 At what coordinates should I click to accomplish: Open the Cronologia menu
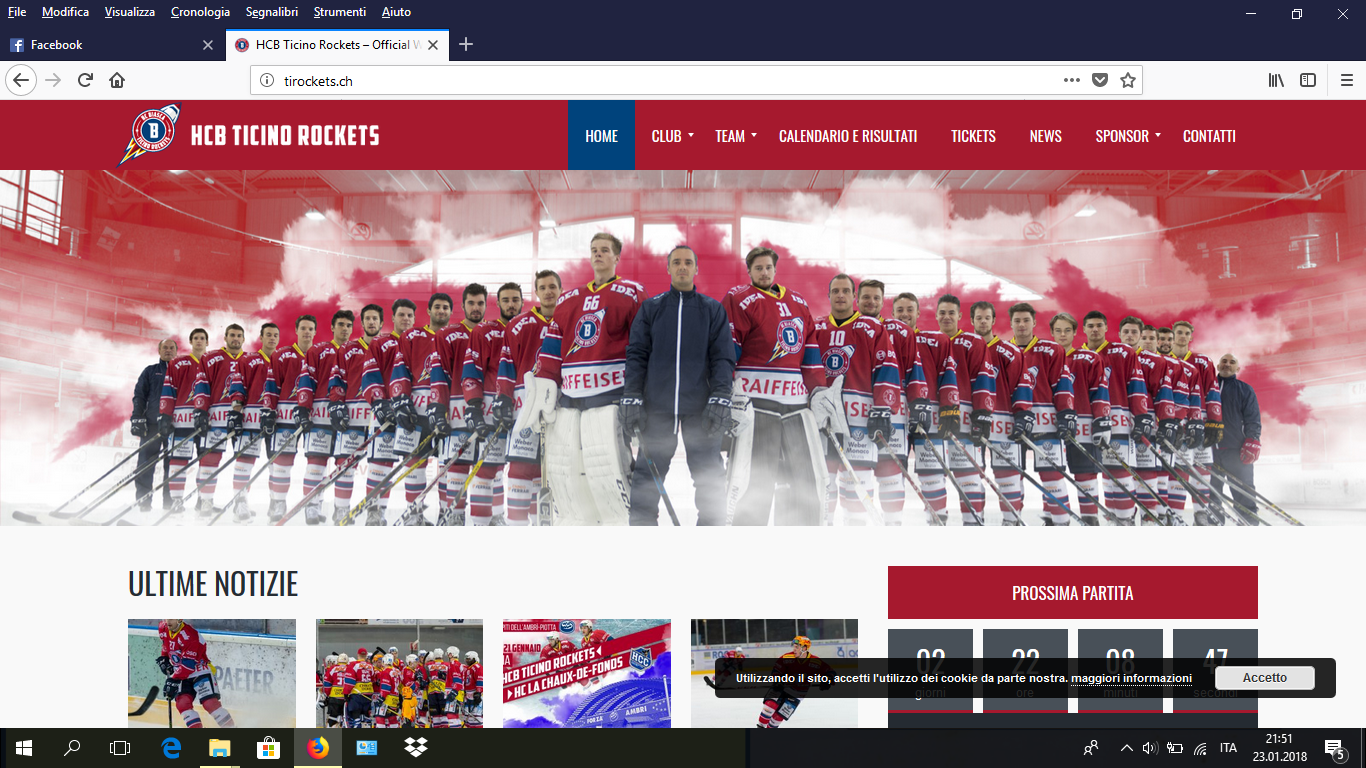coord(200,12)
